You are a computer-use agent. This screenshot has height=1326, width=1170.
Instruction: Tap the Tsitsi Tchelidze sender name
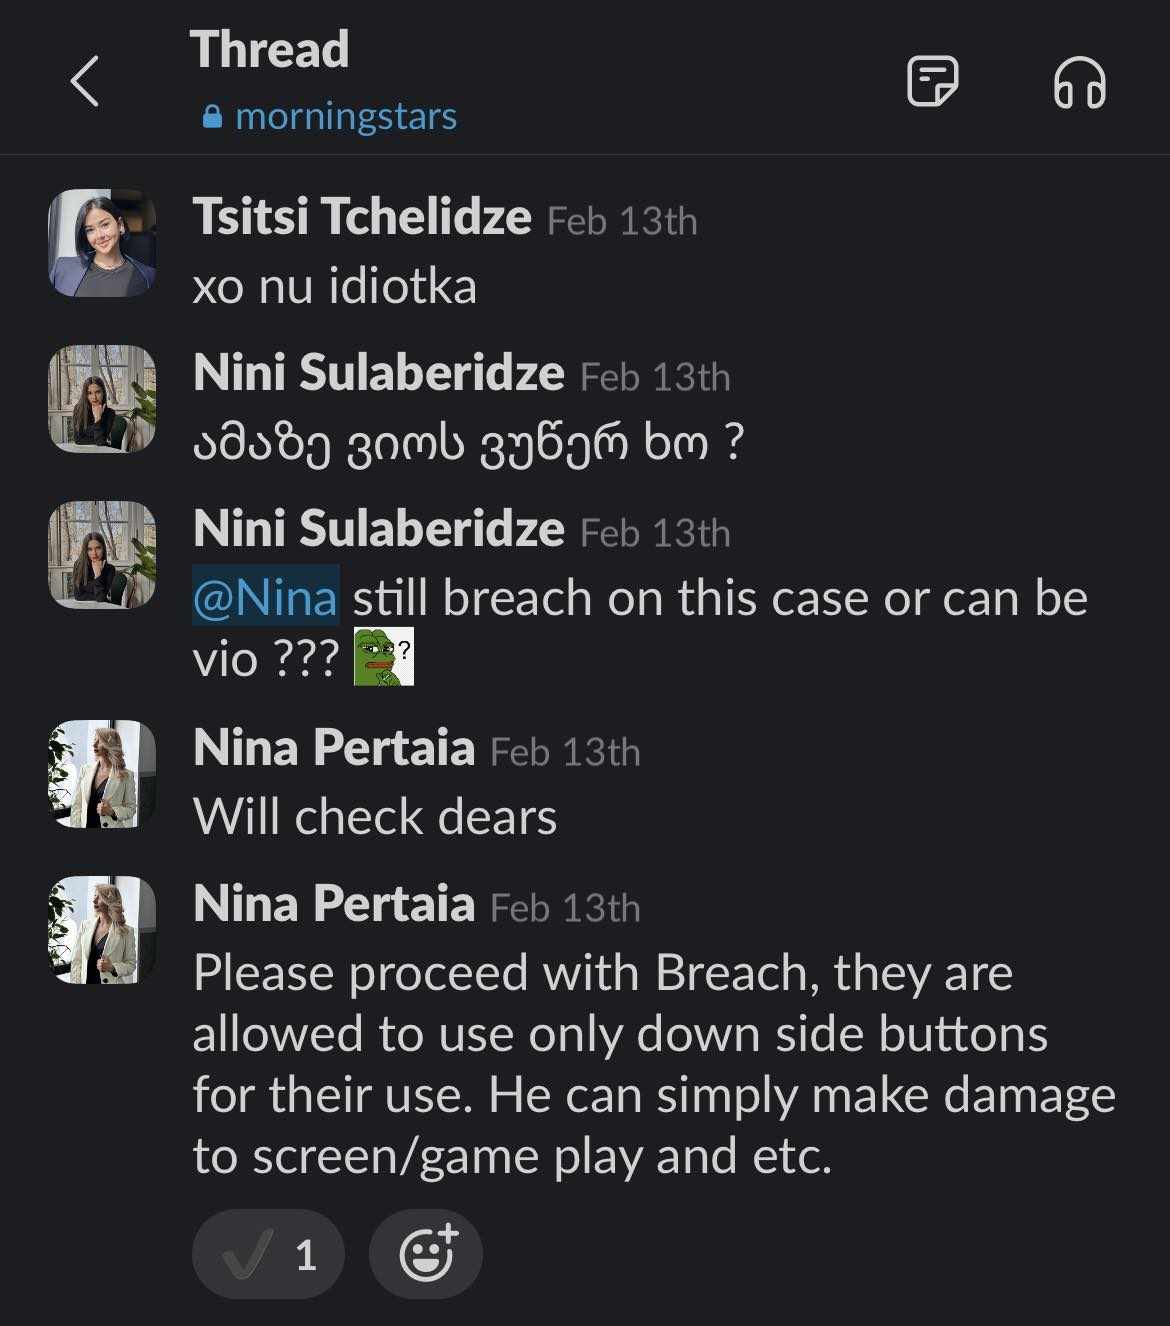pos(361,217)
